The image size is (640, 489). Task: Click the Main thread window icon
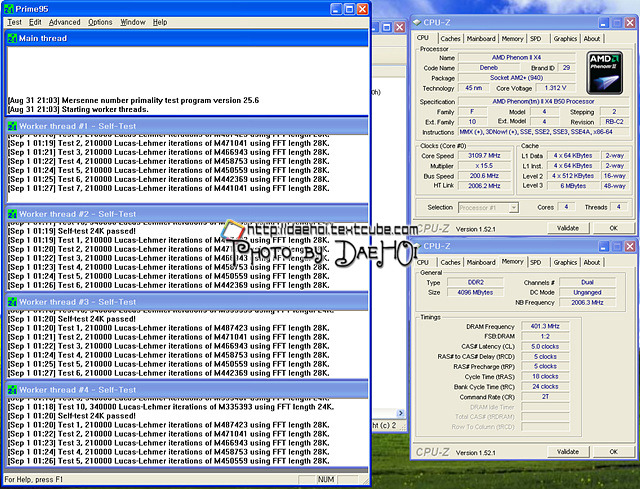12,38
